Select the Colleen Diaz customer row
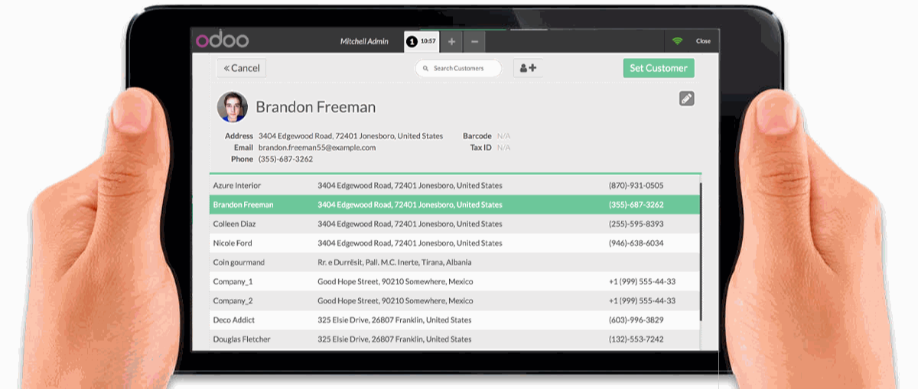918x389 pixels. coord(455,224)
